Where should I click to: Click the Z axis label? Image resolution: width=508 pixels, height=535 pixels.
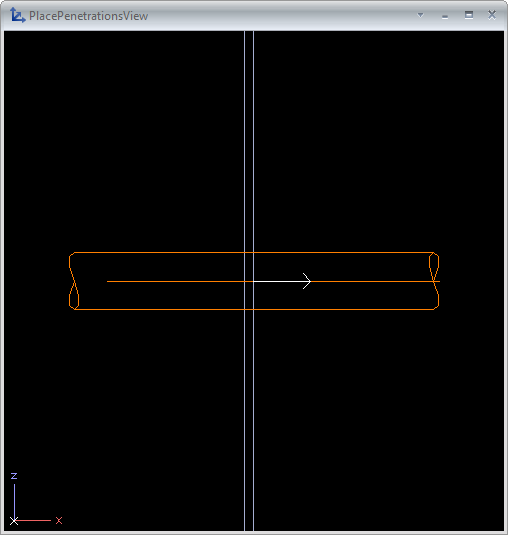click(x=14, y=476)
